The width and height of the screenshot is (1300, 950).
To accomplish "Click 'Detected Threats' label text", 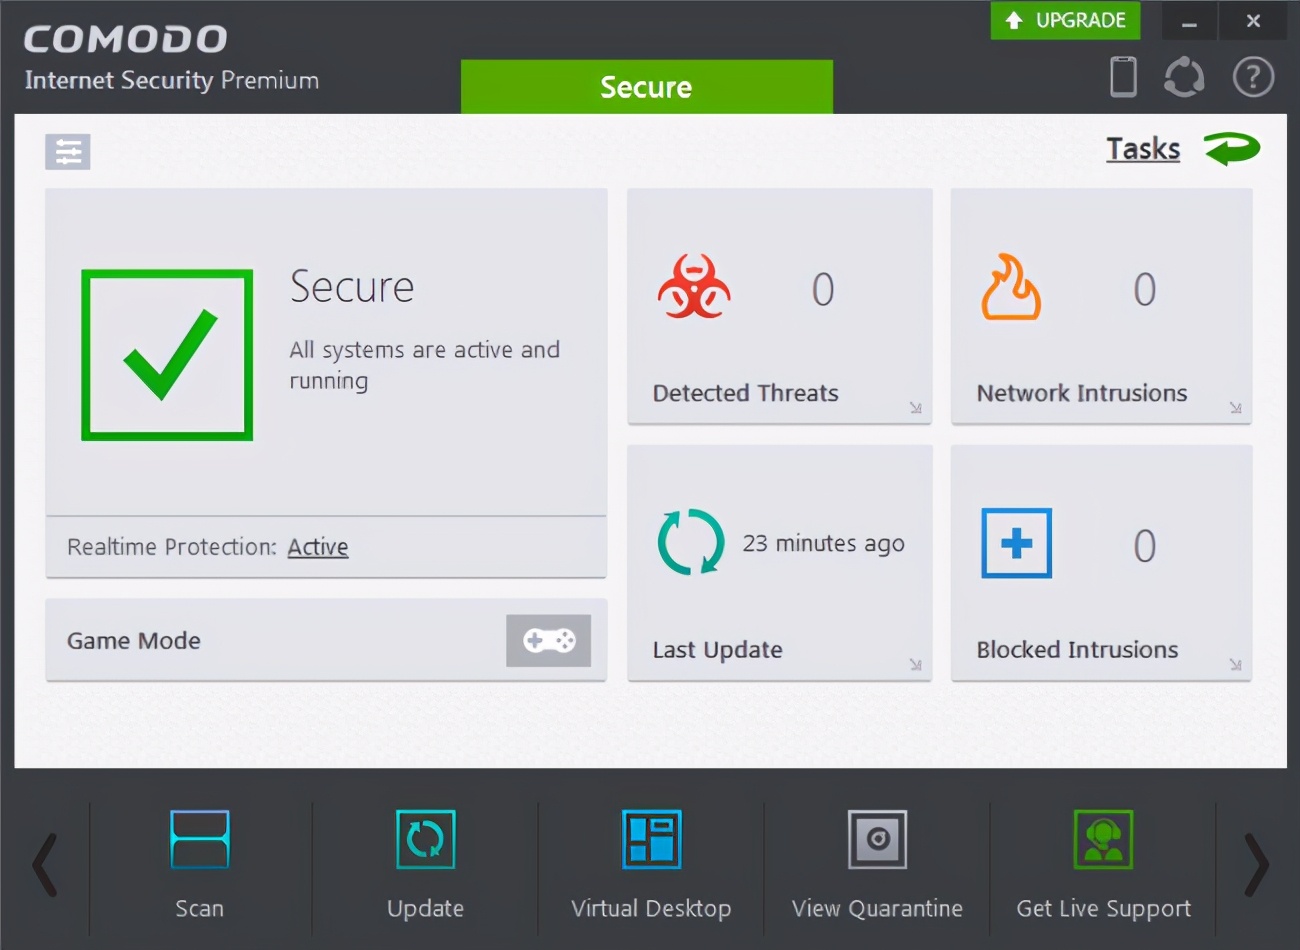I will [746, 393].
